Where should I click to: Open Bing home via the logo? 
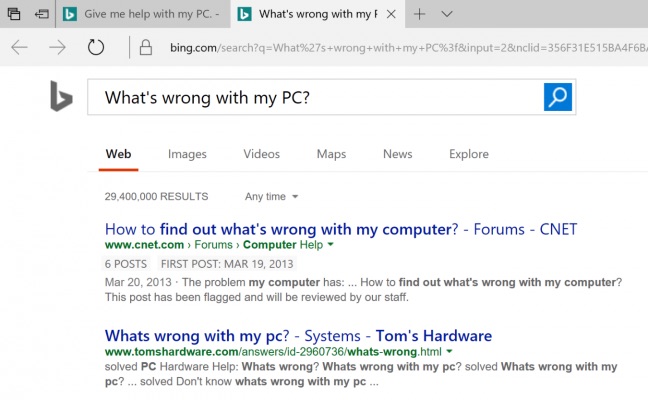tap(61, 96)
